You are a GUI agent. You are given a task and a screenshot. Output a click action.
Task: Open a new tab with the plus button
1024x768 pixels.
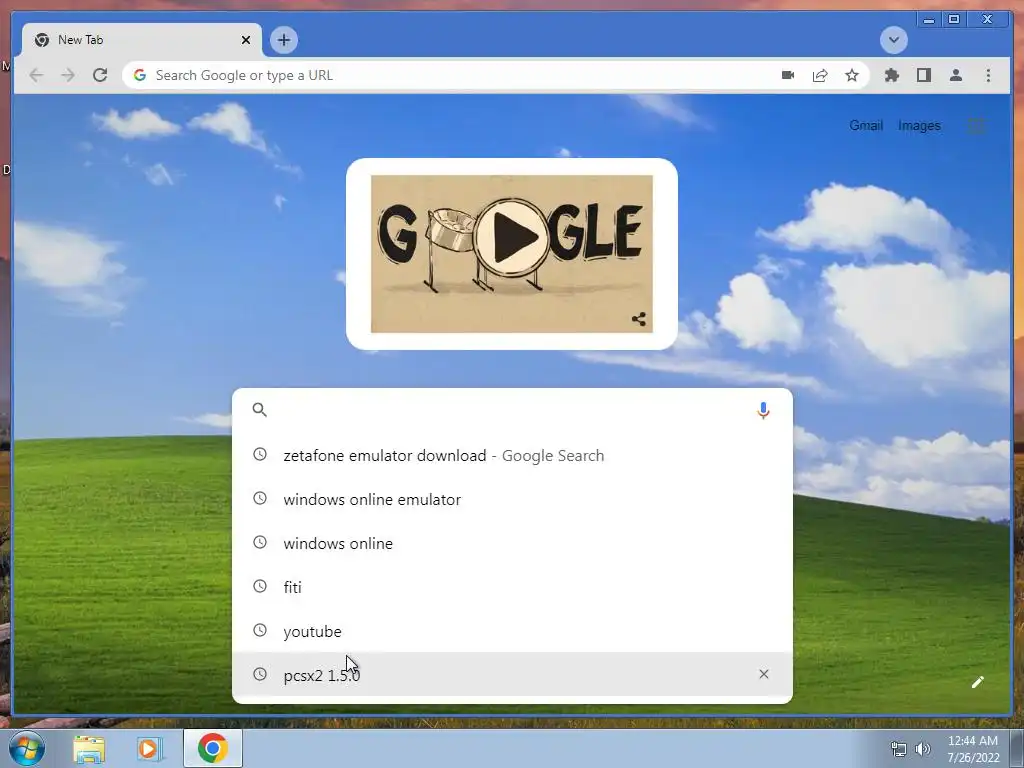[x=283, y=40]
